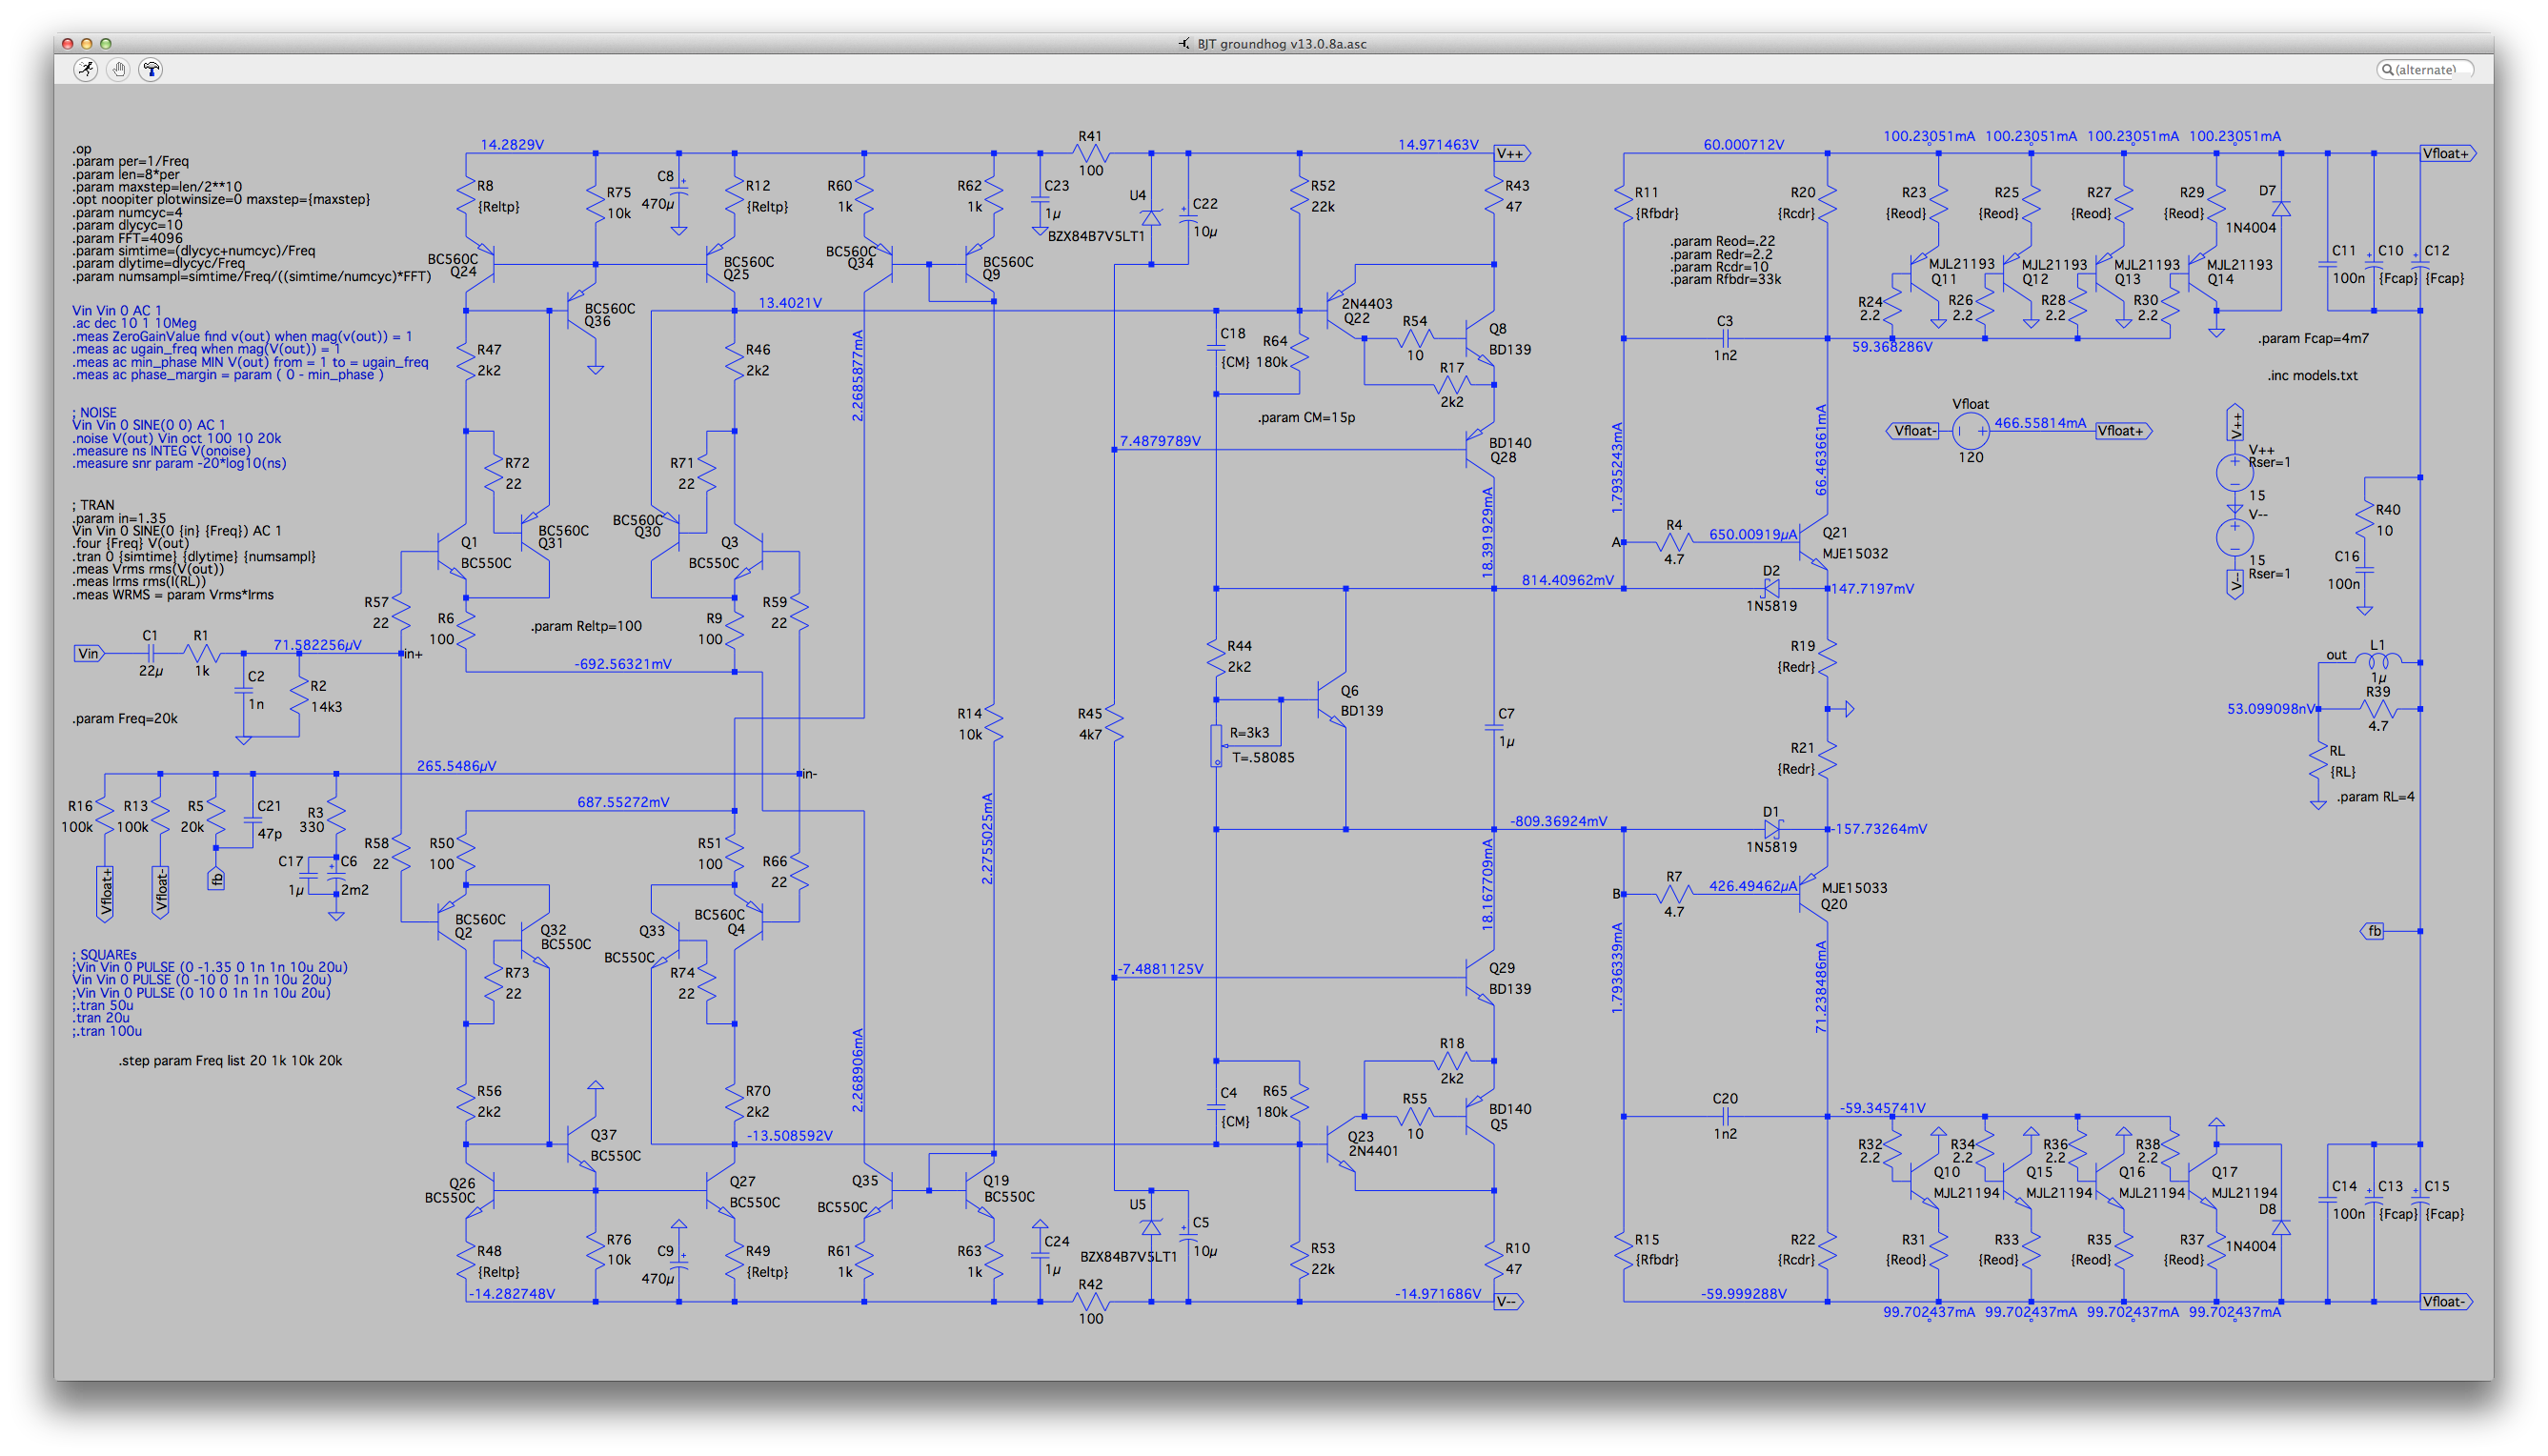
Task: Select the '.noise V(out) Vin oct 100 10 20k' line
Action: (176, 438)
